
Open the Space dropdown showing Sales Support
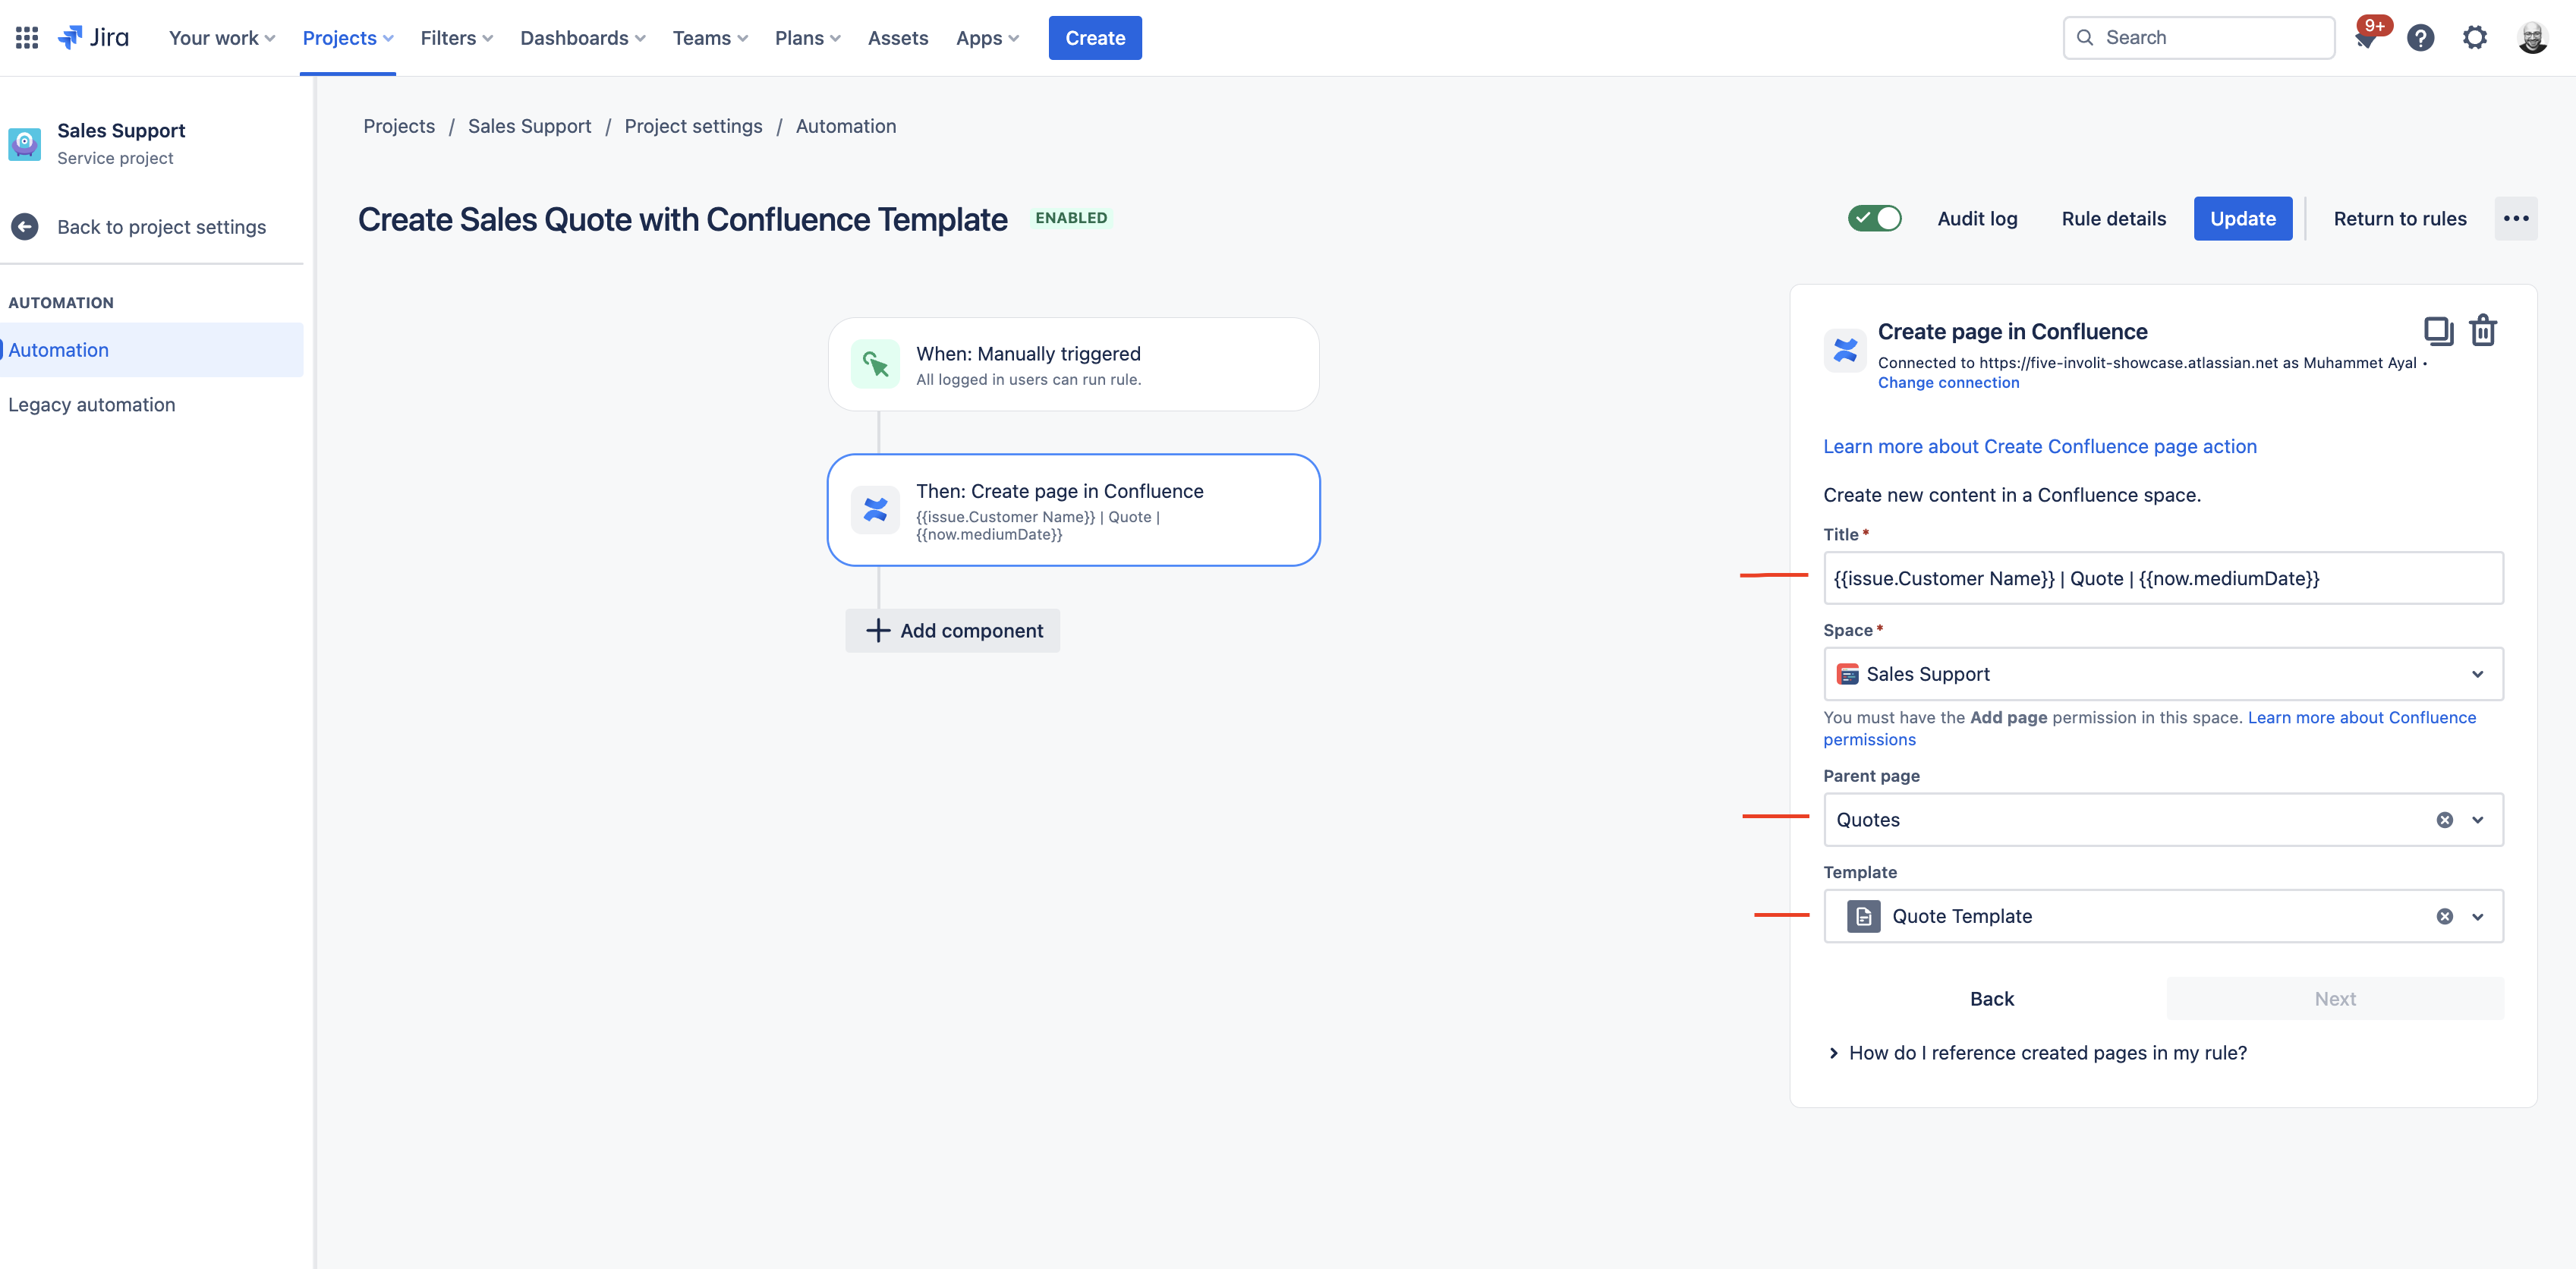(2163, 674)
